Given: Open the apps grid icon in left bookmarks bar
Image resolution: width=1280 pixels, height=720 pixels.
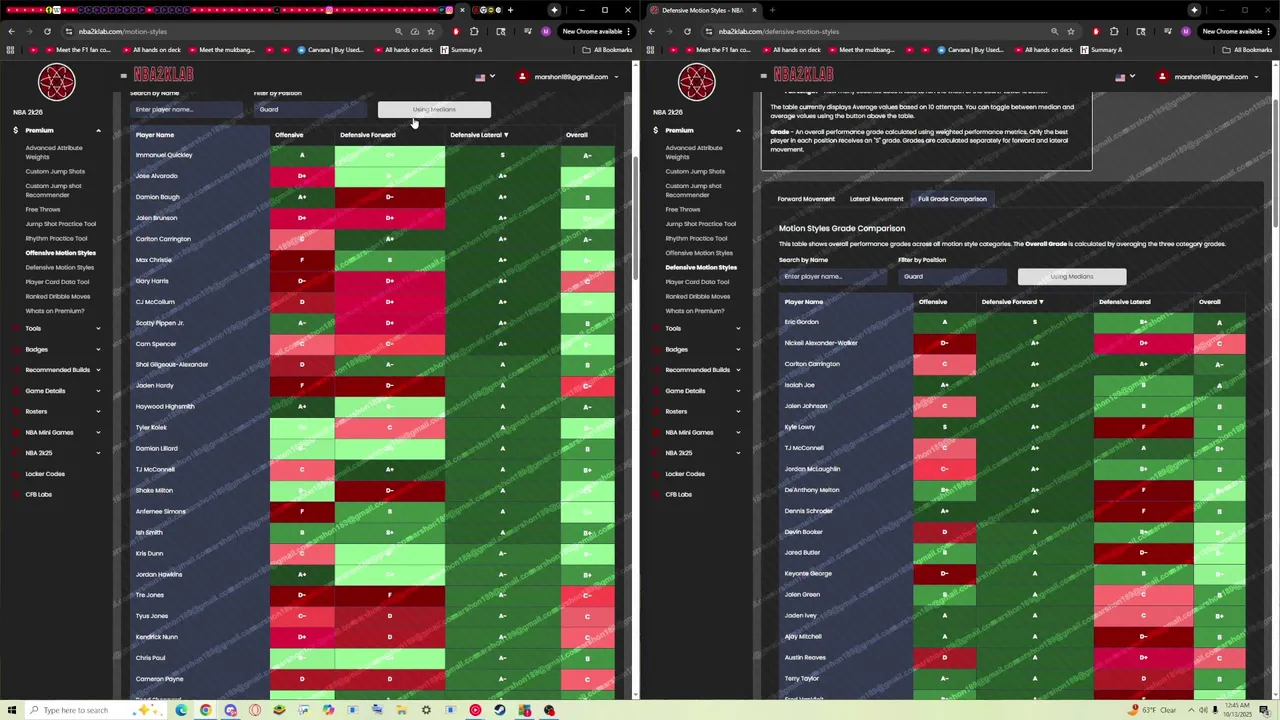Looking at the screenshot, I should pyautogui.click(x=11, y=50).
